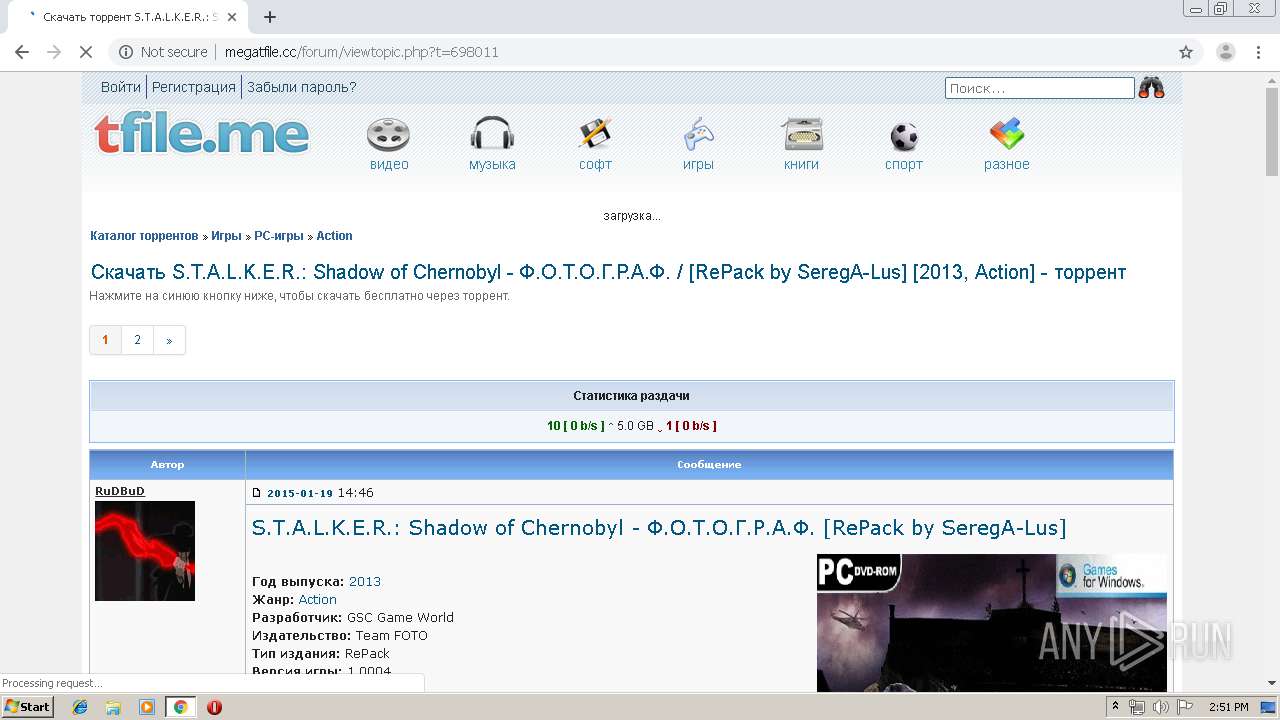The width and height of the screenshot is (1280, 720).
Task: Open Chrome profile avatar menu
Action: pyautogui.click(x=1225, y=52)
